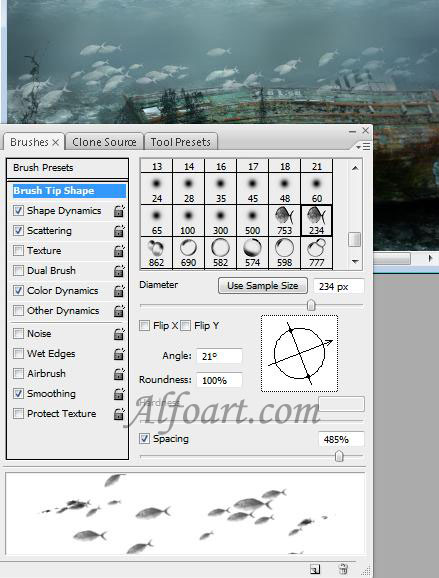Viewport: 439px width, 578px height.
Task: Uncheck the Spacing checkbox
Action: point(144,438)
